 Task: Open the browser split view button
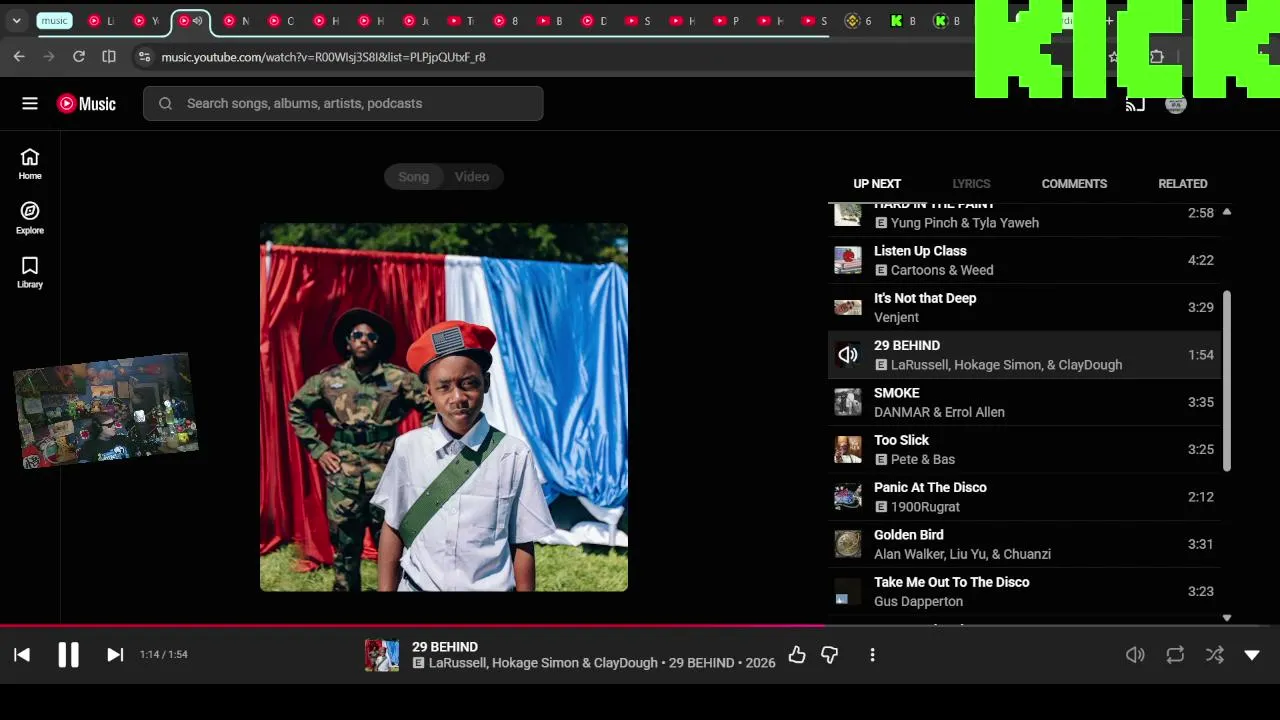[x=109, y=57]
